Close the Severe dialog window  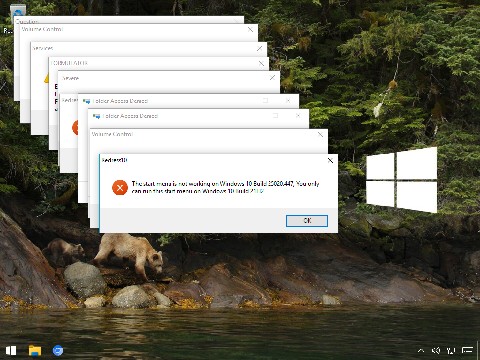coord(273,78)
